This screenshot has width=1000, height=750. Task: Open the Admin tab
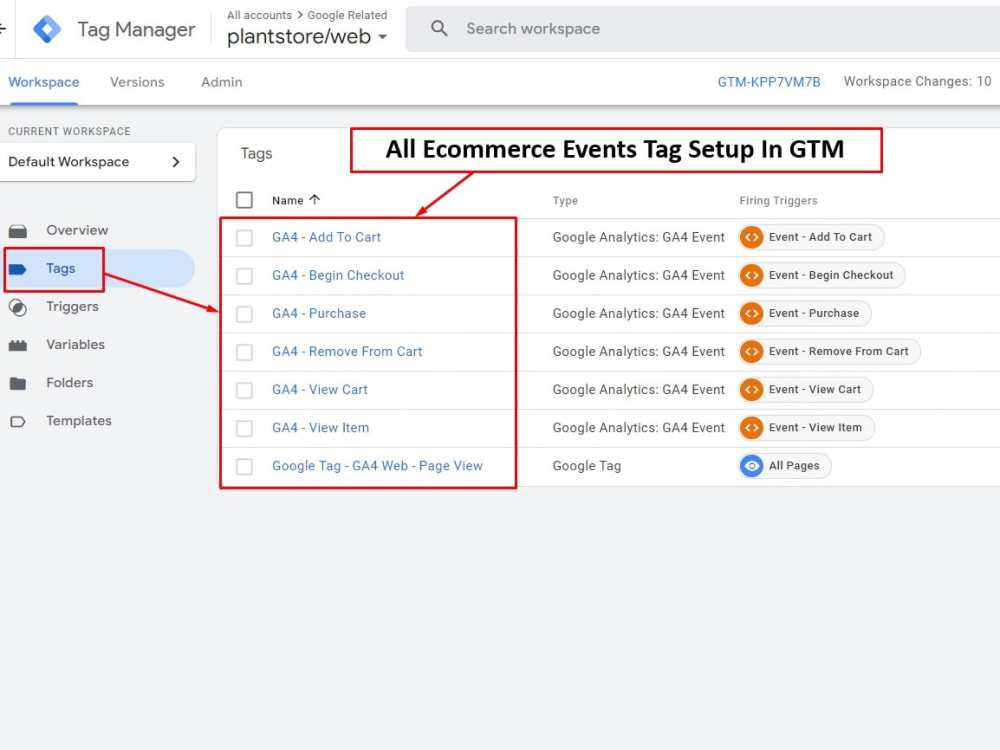220,82
